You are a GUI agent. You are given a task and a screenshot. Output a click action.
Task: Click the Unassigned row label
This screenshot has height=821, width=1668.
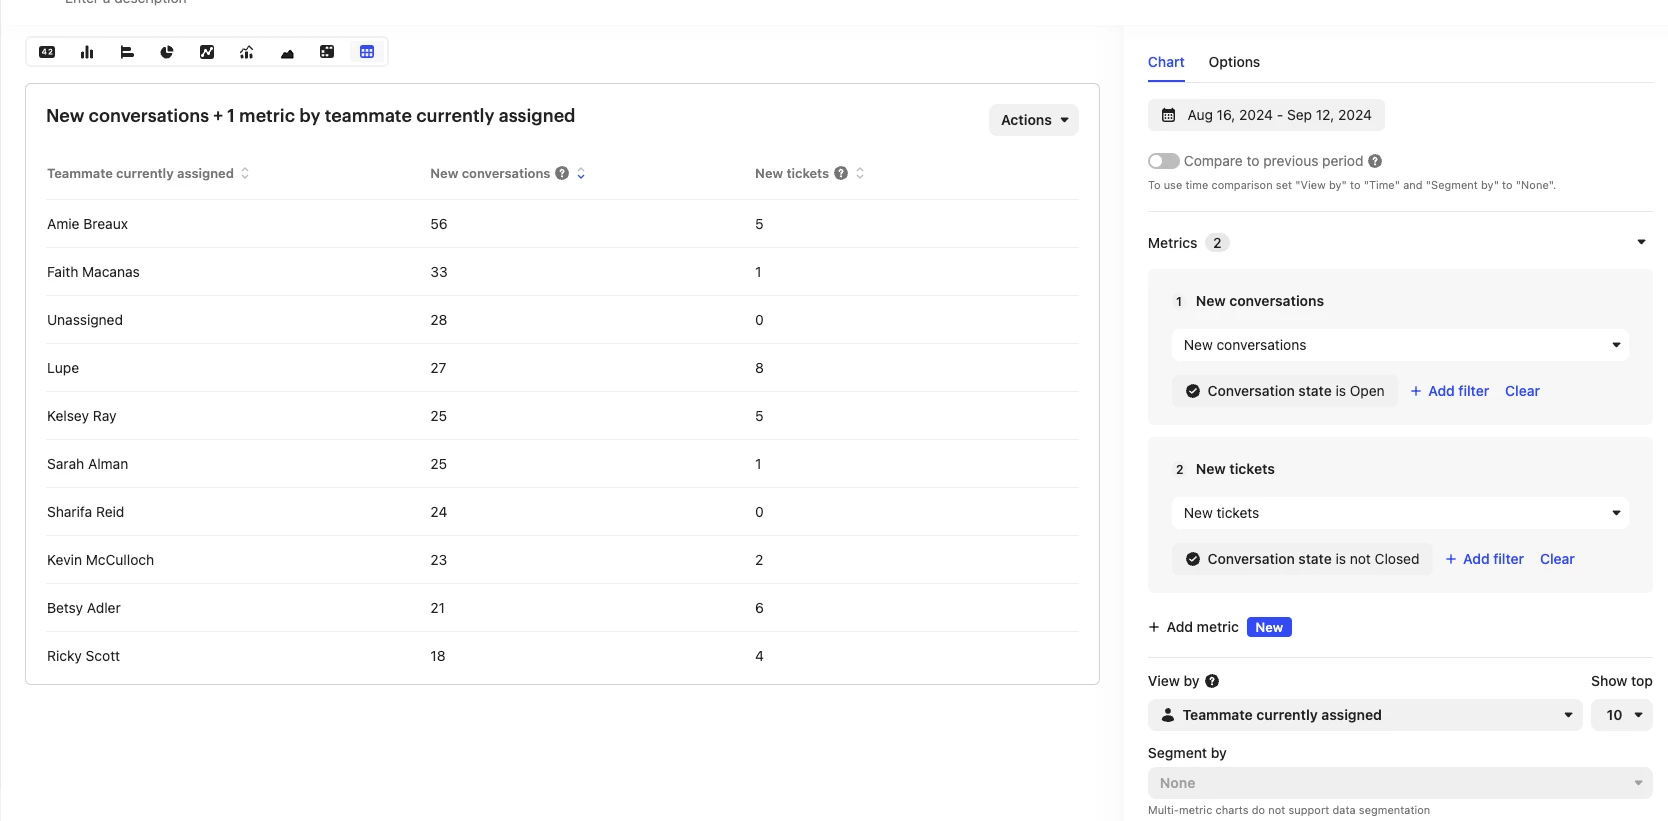coord(85,320)
